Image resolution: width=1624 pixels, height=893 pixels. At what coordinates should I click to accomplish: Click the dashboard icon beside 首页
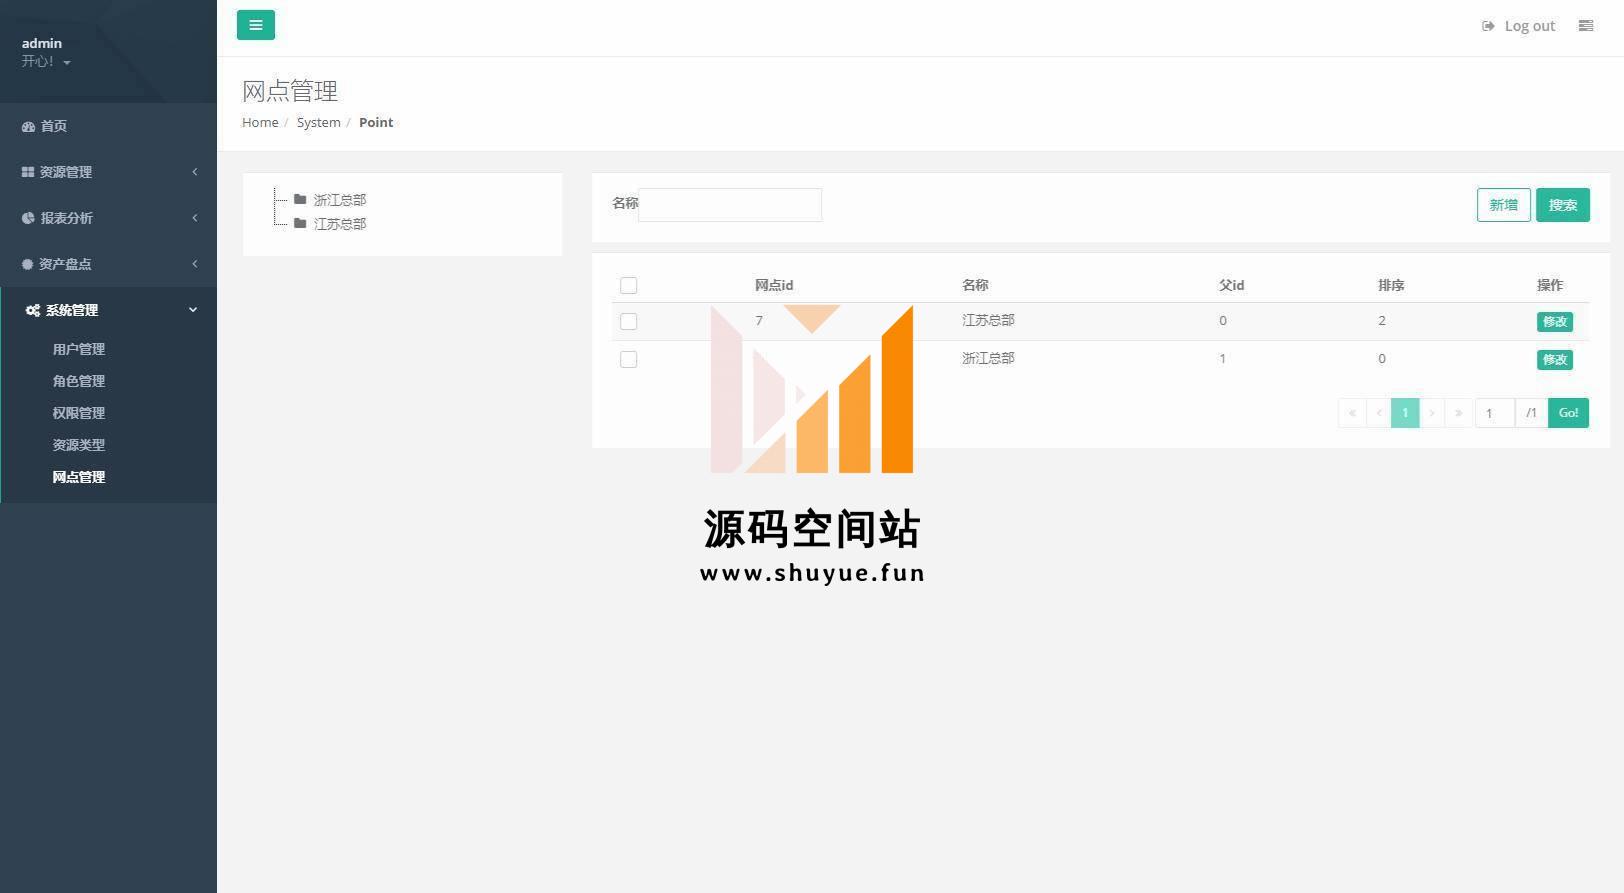point(28,127)
